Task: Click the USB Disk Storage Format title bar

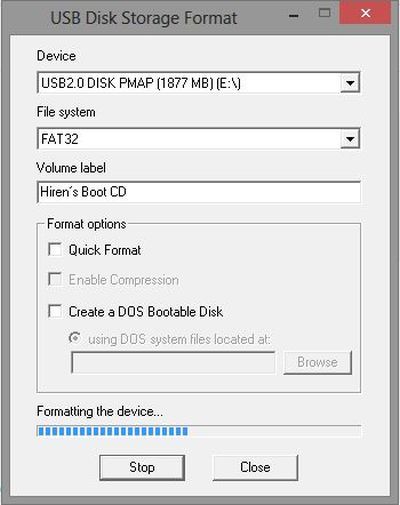Action: point(144,18)
